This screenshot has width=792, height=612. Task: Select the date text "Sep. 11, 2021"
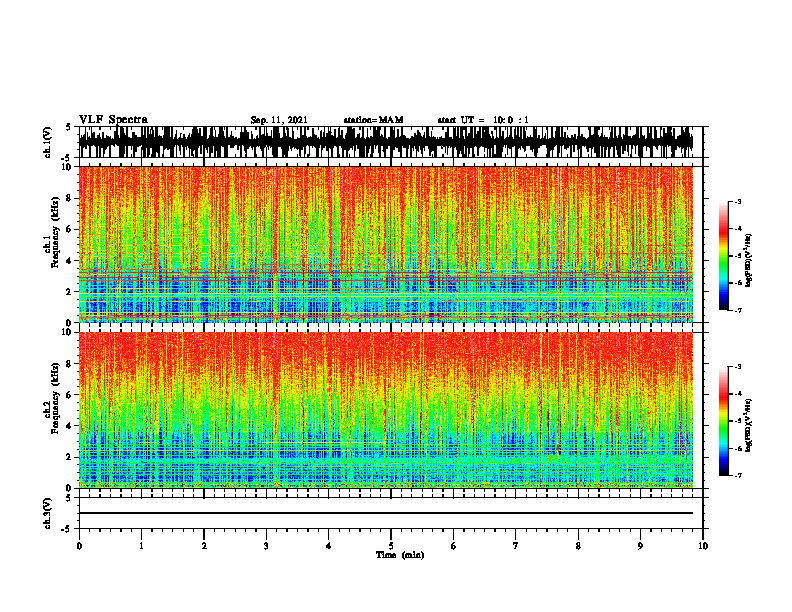pos(279,120)
